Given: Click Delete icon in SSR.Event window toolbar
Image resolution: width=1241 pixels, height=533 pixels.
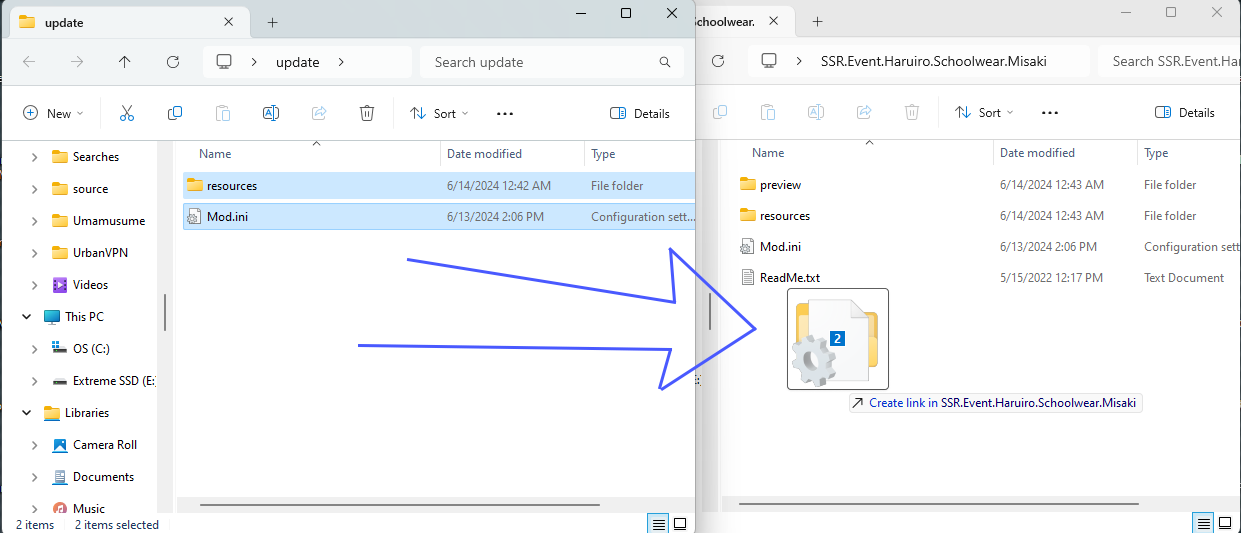Looking at the screenshot, I should 912,112.
